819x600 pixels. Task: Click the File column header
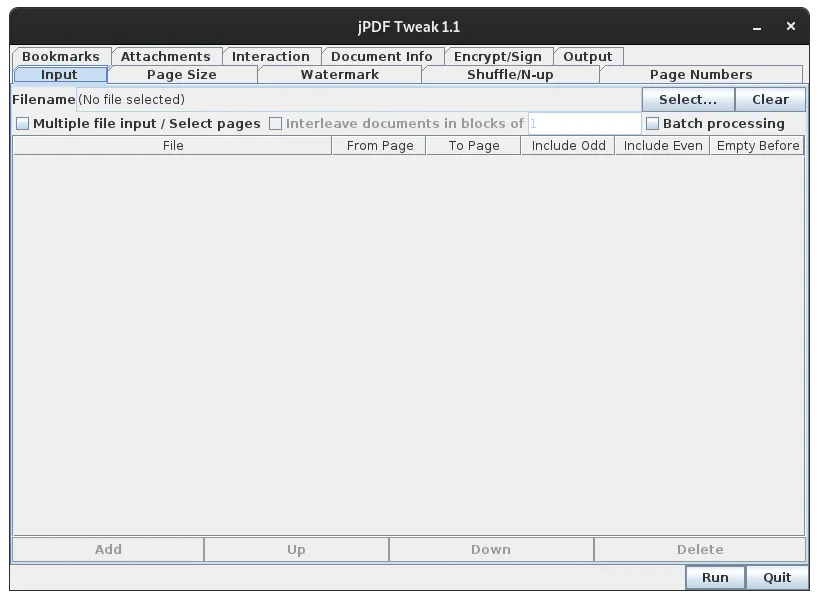point(172,146)
